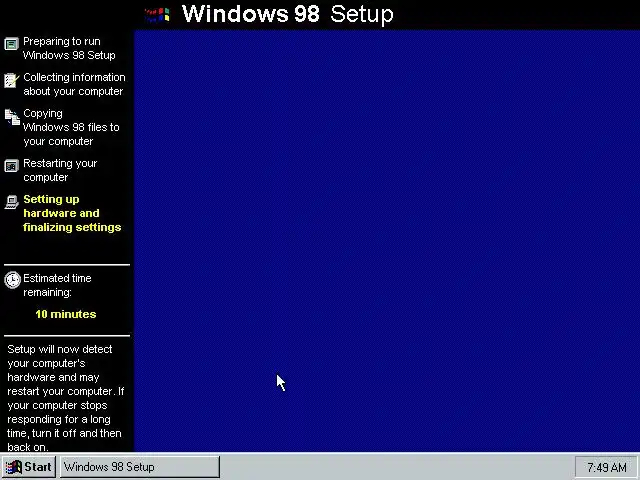
Task: Click the Preparing to run Setup icon
Action: coord(11,44)
